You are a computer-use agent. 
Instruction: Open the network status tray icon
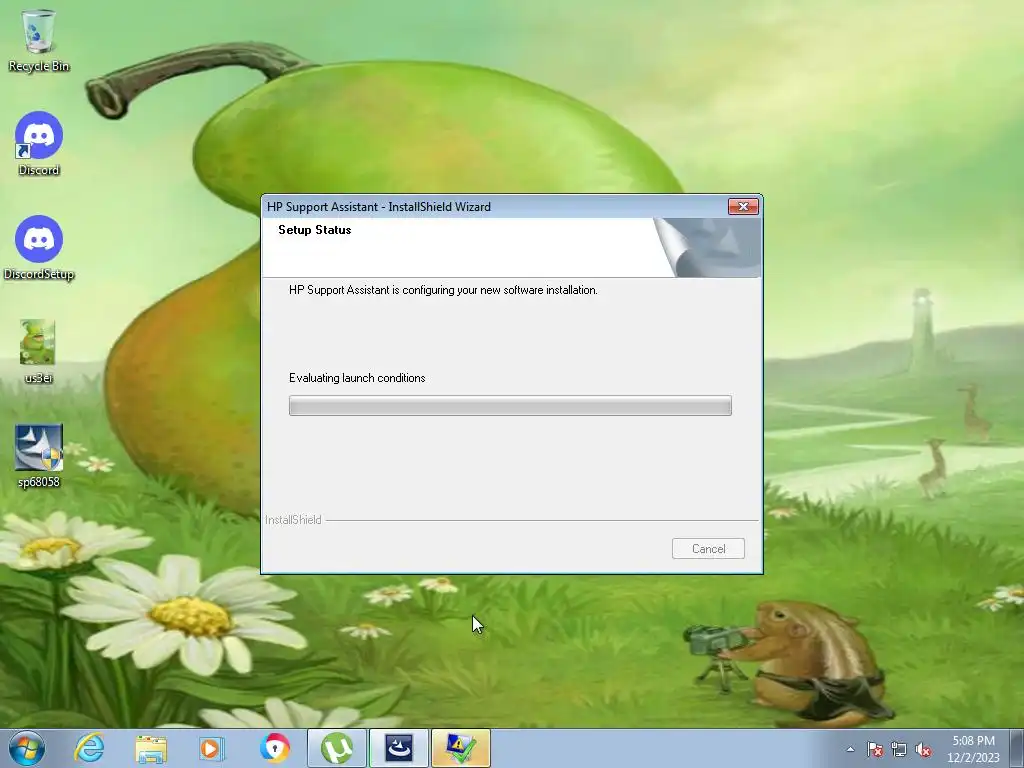coord(899,750)
